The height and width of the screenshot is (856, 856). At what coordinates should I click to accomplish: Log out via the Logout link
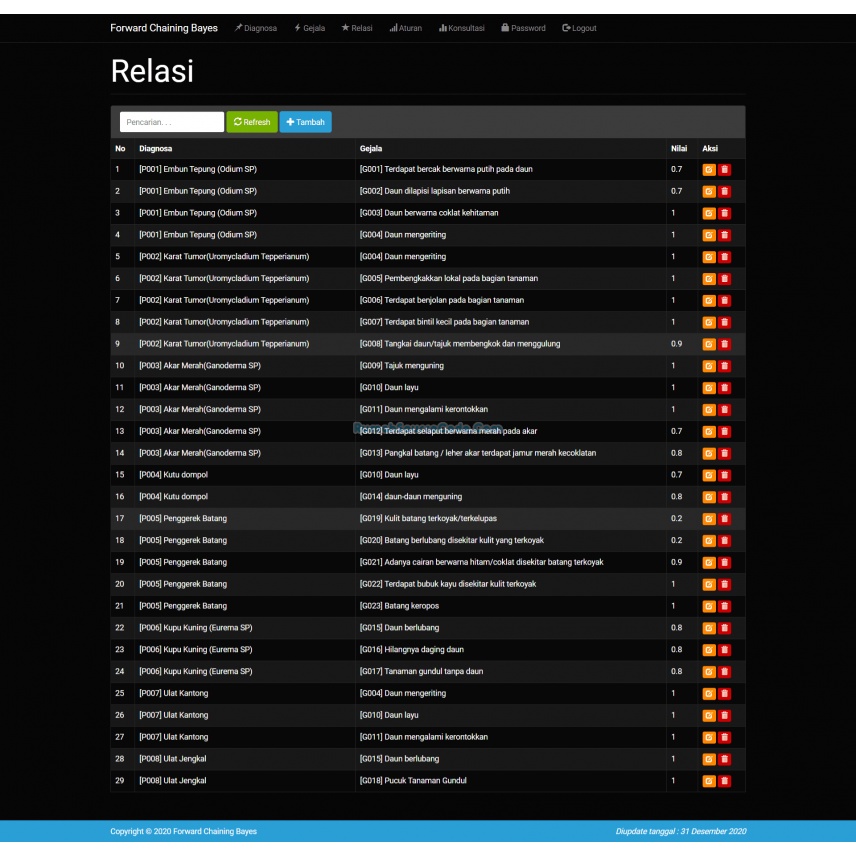pos(579,28)
